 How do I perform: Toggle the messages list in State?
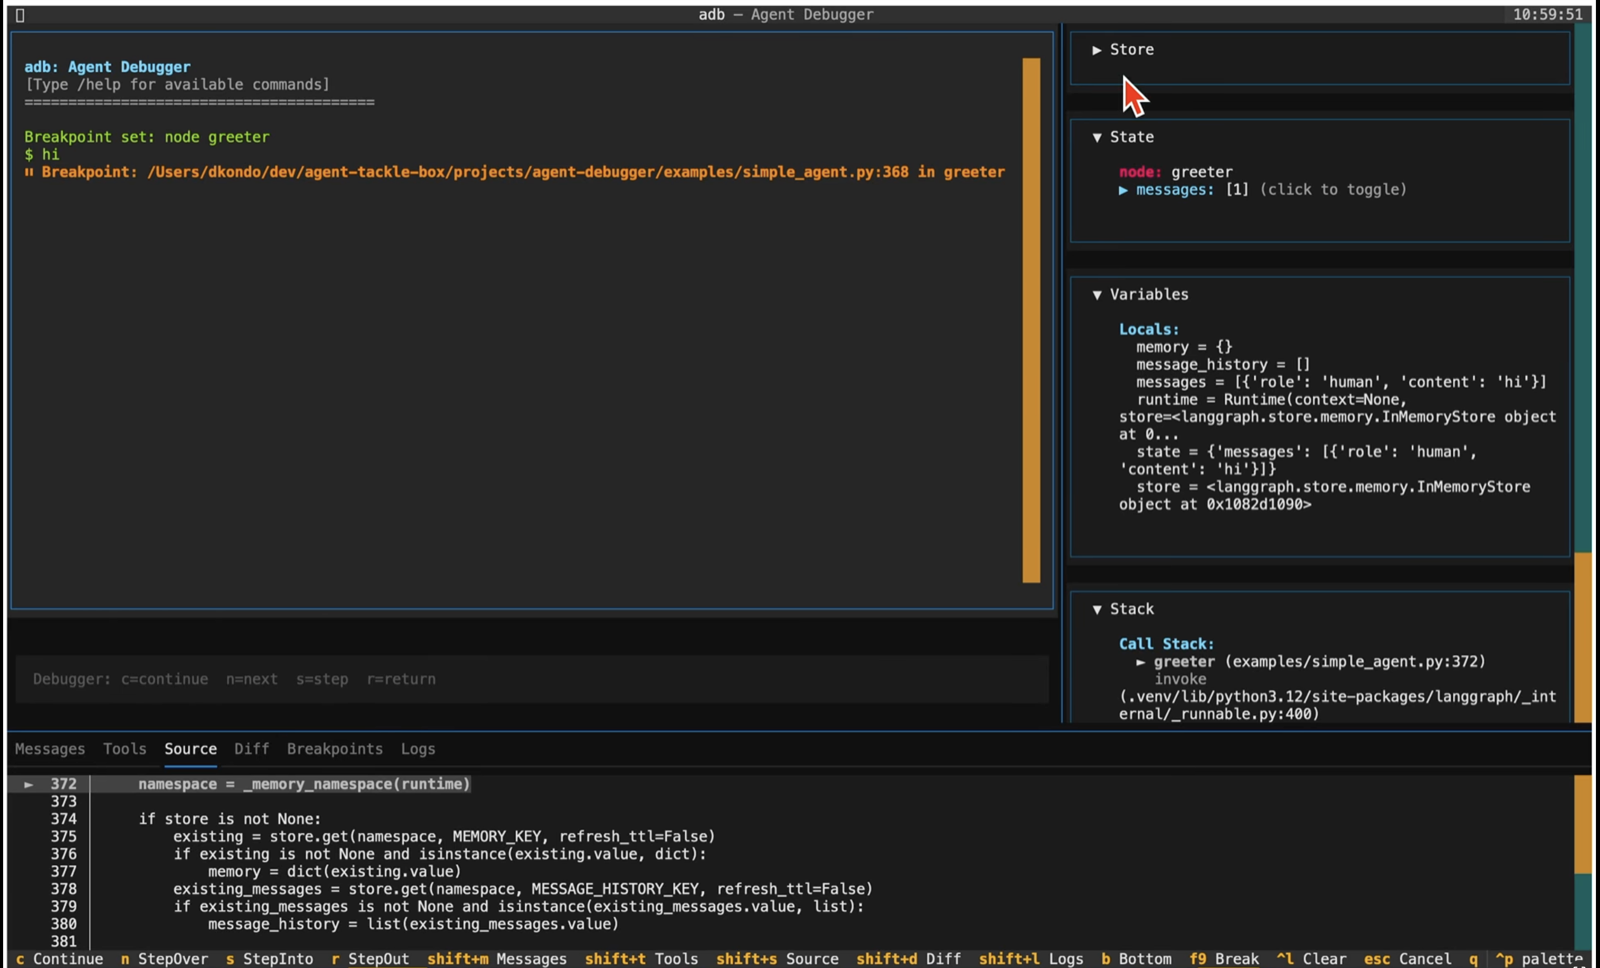click(x=1174, y=190)
